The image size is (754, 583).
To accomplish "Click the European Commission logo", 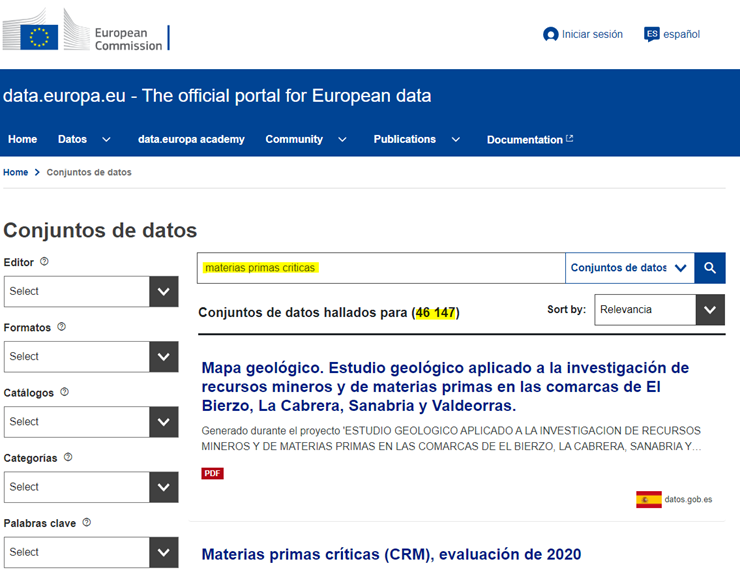I will click(x=86, y=31).
